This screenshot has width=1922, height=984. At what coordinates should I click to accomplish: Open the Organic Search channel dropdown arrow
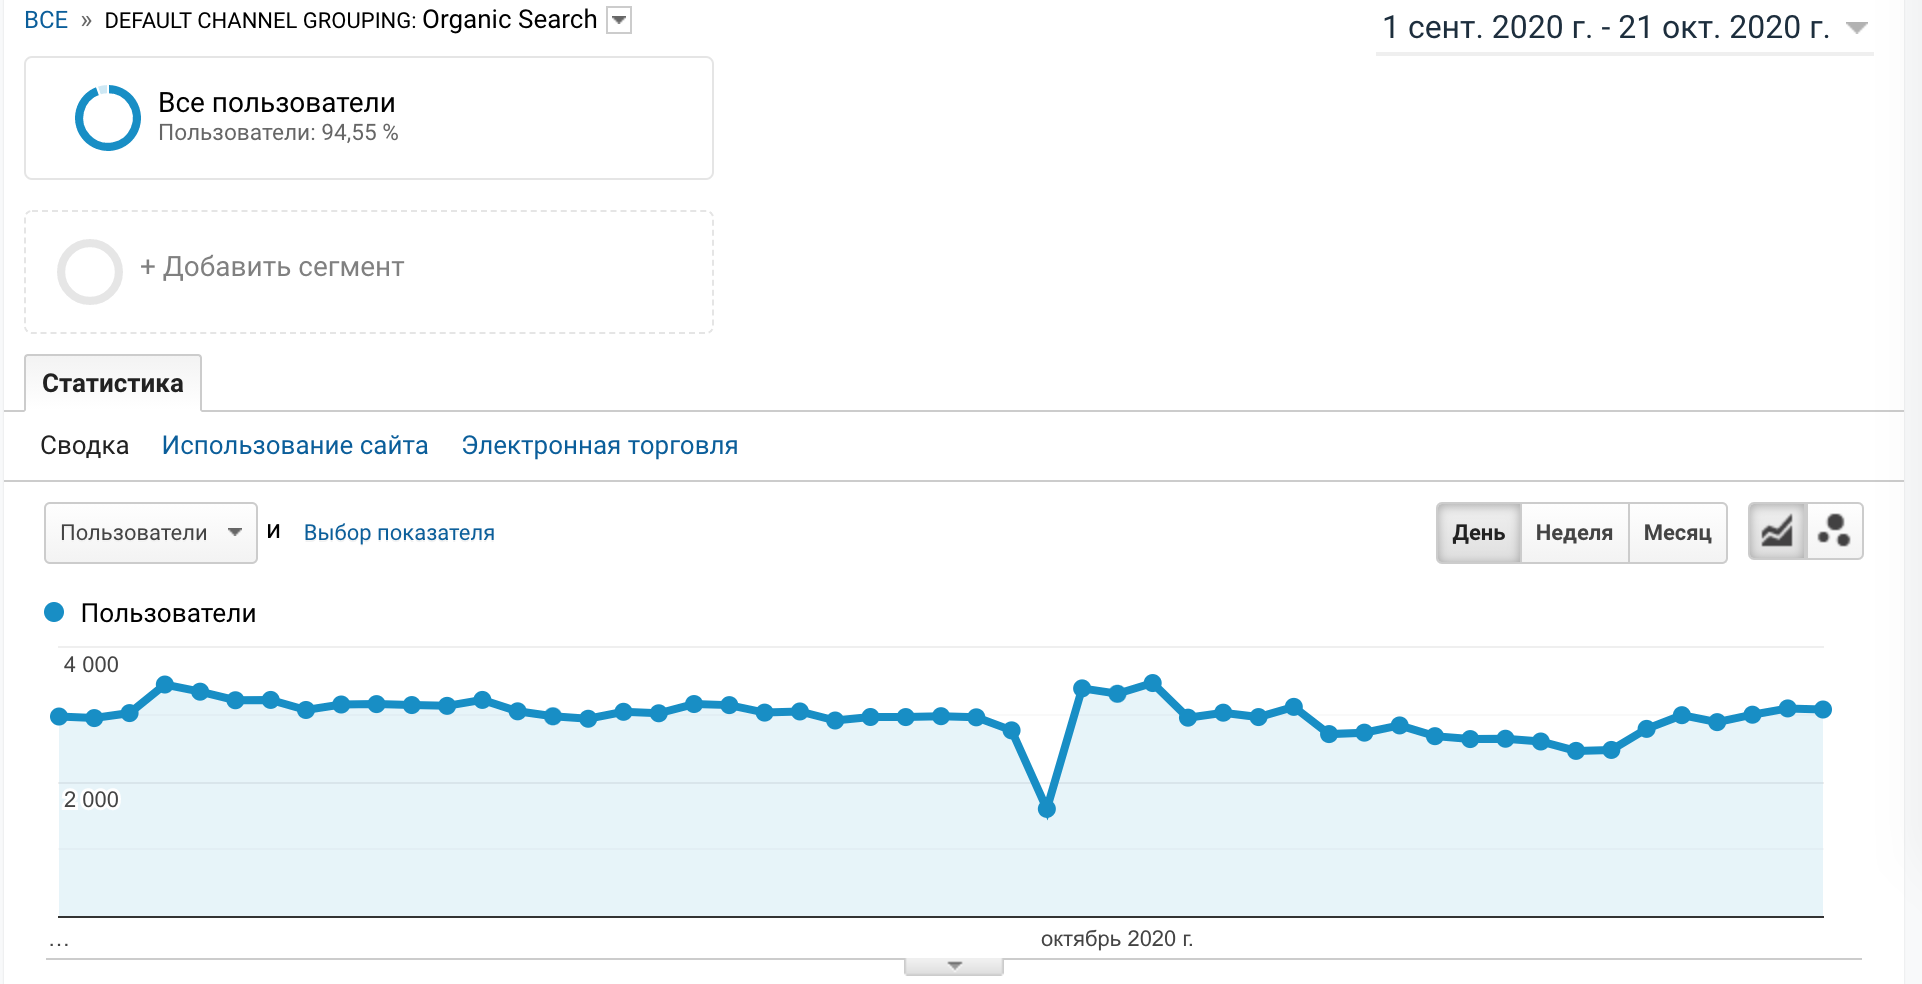pos(620,20)
